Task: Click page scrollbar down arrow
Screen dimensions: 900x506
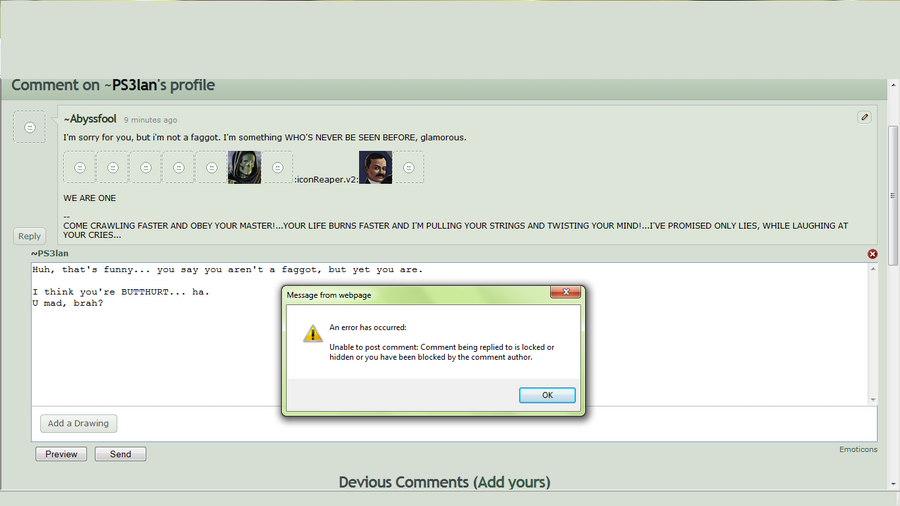Action: [893, 484]
